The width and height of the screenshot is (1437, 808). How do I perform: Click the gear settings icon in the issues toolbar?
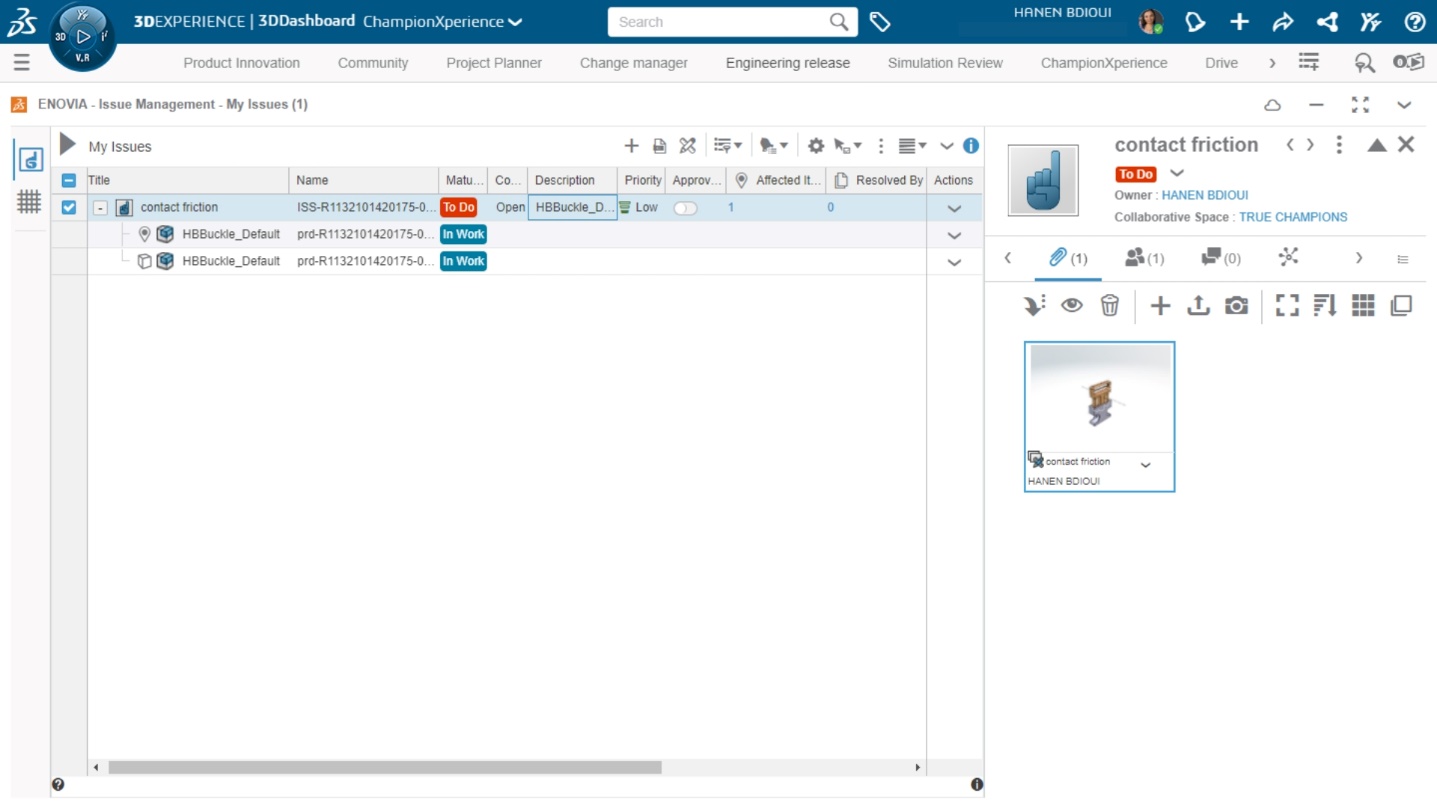[816, 146]
